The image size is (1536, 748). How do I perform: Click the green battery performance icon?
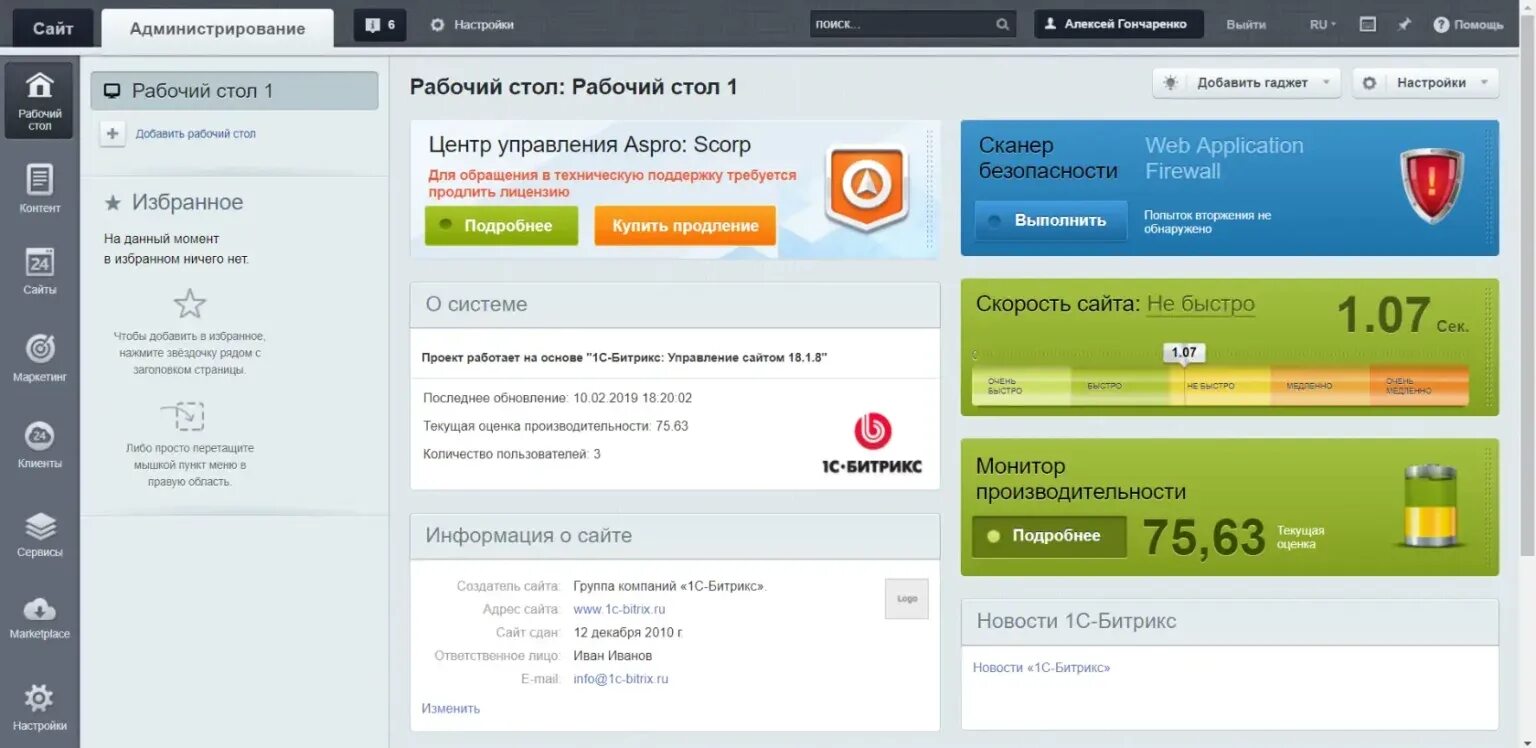pyautogui.click(x=1432, y=505)
